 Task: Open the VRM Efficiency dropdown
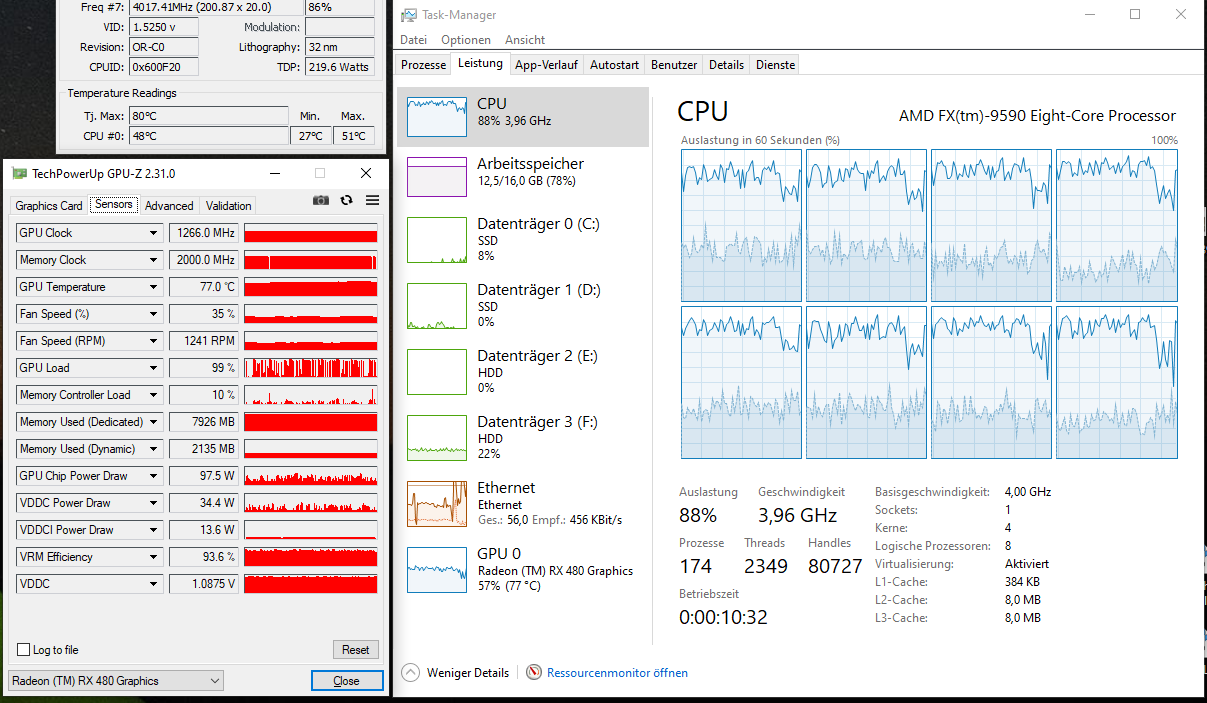153,557
